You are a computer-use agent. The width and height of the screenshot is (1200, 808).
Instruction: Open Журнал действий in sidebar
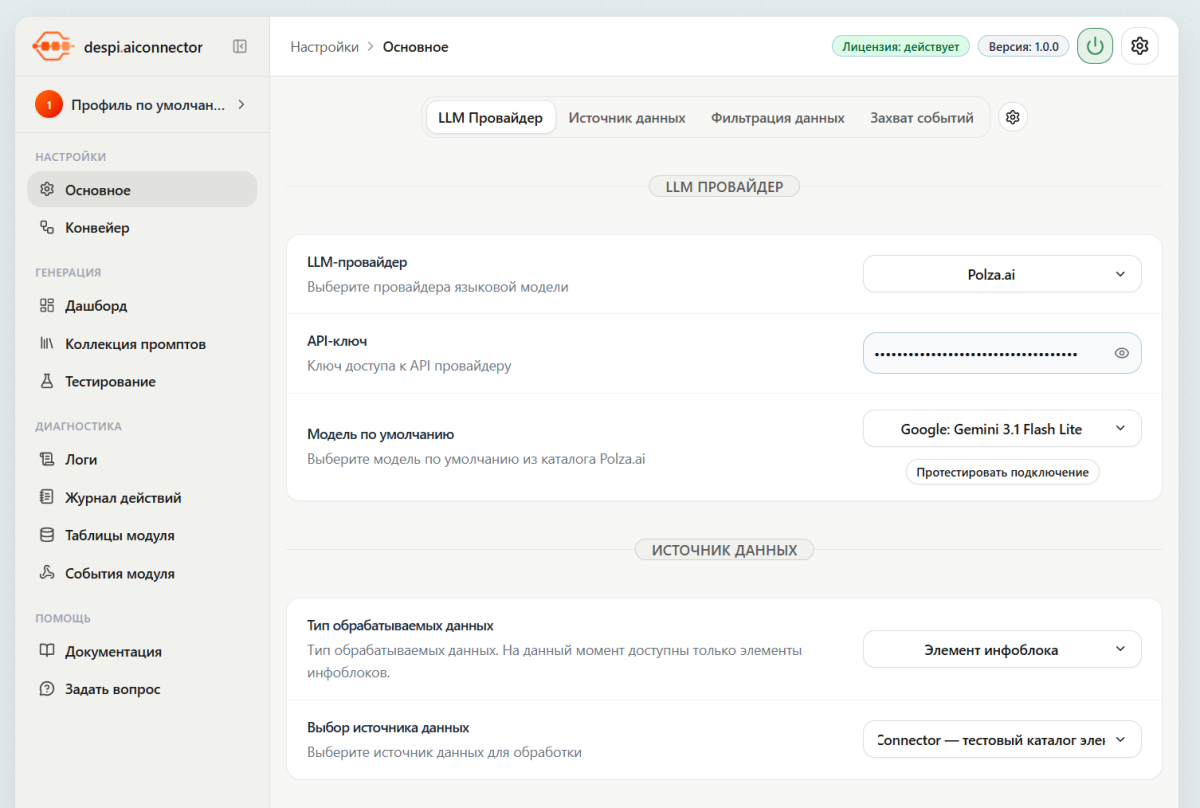click(x=142, y=498)
